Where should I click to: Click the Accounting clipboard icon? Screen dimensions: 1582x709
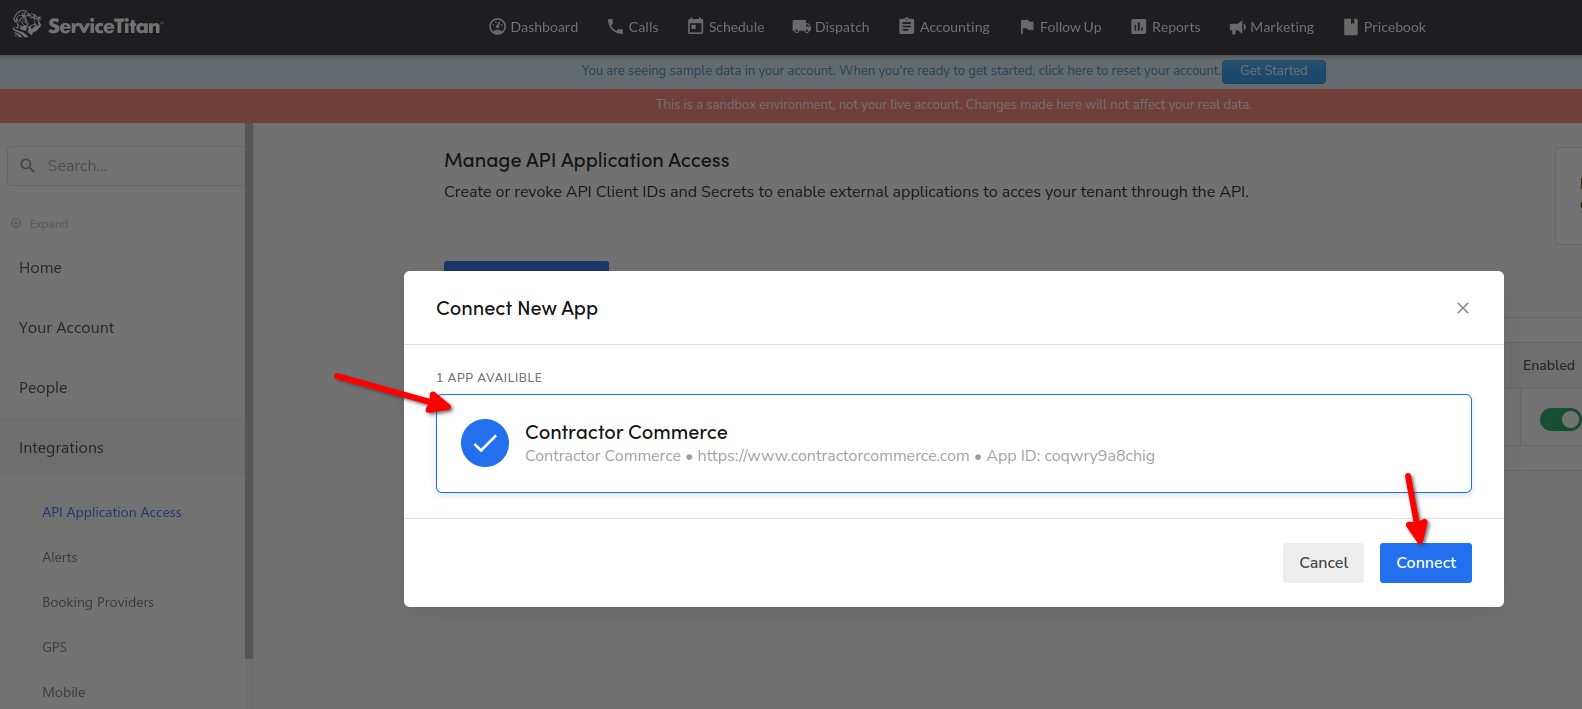coord(906,27)
